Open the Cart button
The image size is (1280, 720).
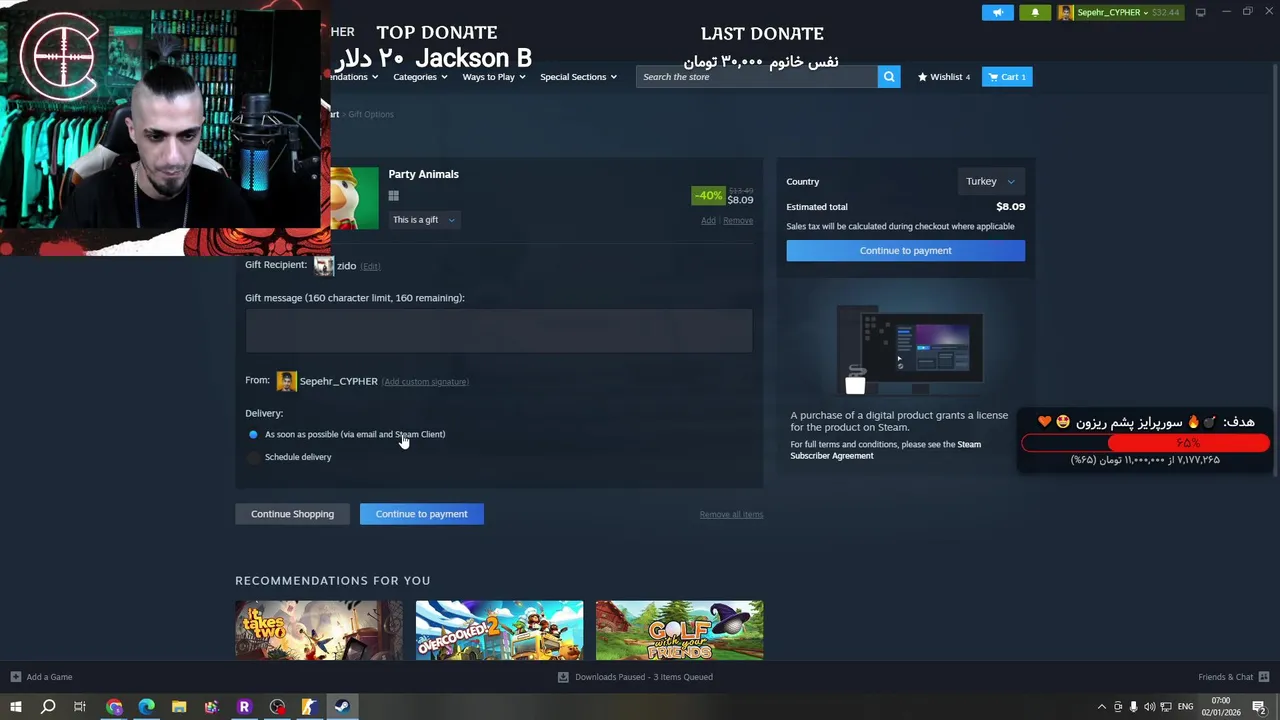[x=1007, y=77]
